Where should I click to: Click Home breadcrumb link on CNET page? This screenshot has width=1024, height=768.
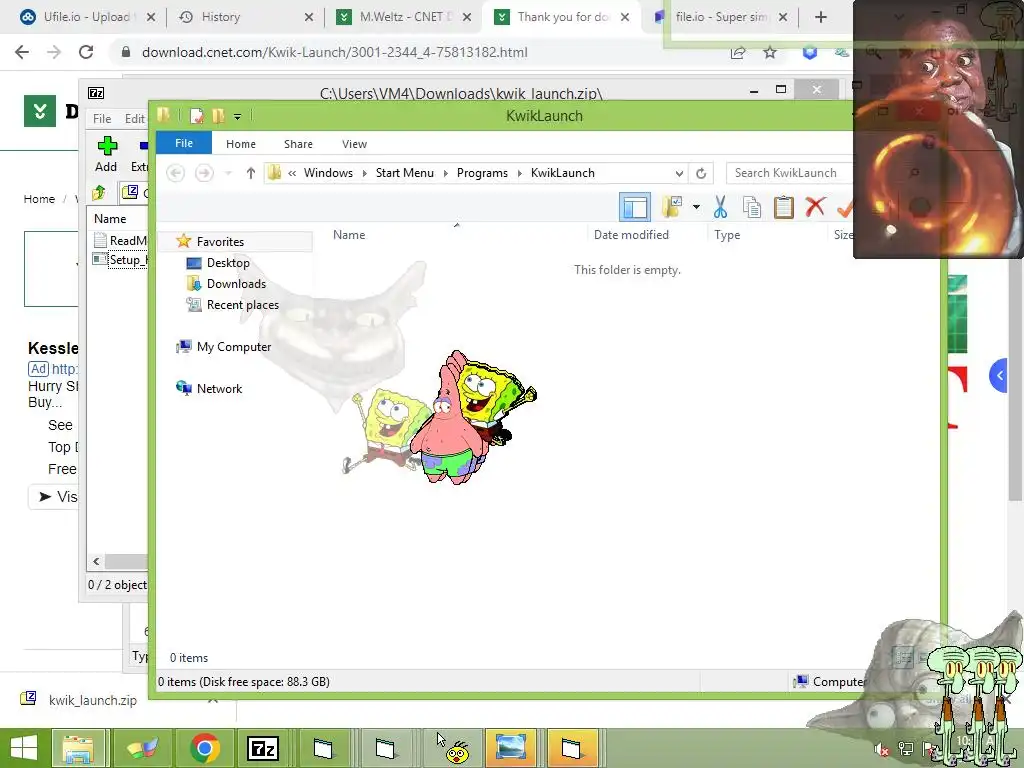(39, 199)
